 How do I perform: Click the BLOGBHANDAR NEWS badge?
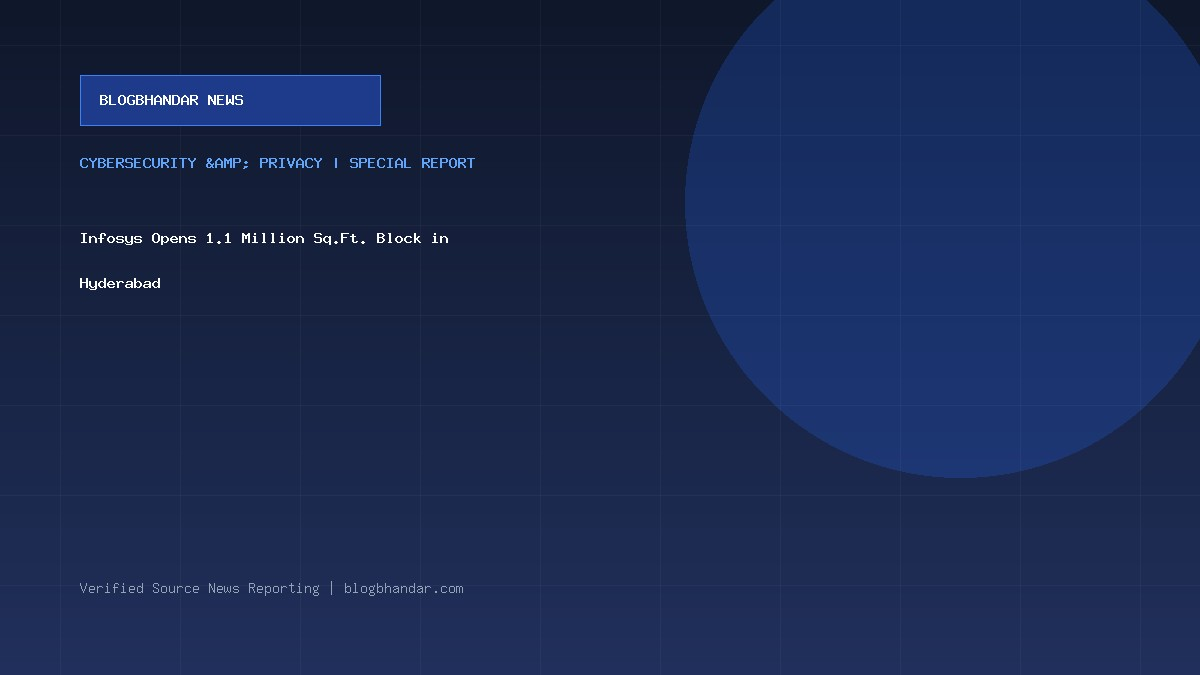tap(230, 100)
